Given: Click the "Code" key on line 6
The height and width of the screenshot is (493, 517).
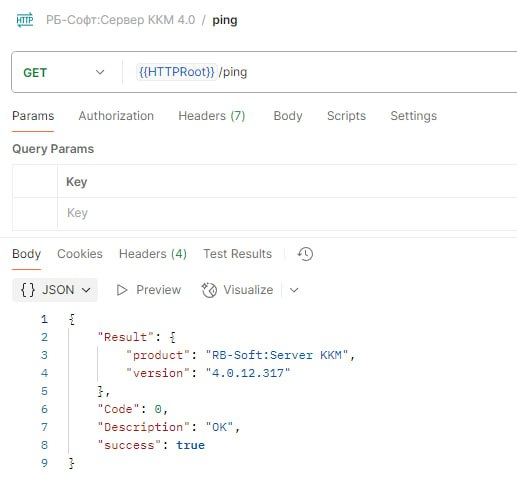Looking at the screenshot, I should point(118,409).
